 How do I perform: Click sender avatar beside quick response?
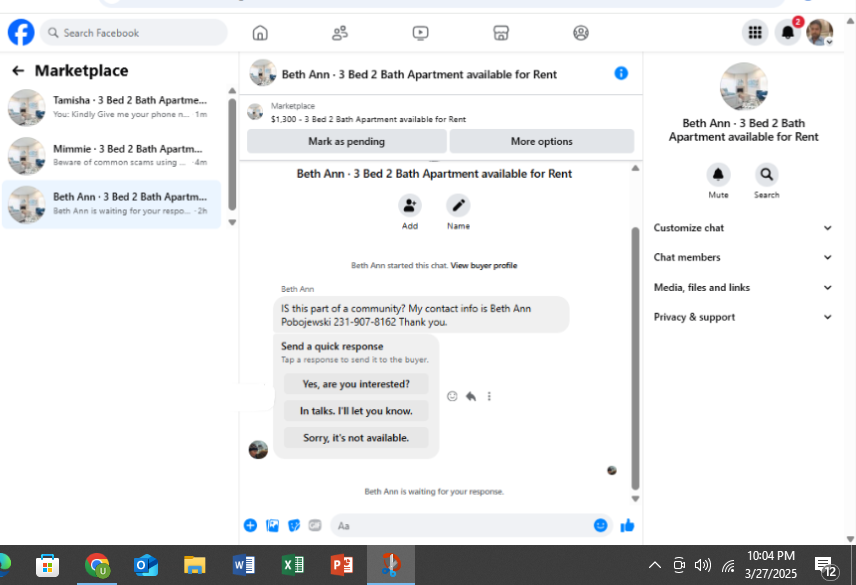pyautogui.click(x=258, y=450)
